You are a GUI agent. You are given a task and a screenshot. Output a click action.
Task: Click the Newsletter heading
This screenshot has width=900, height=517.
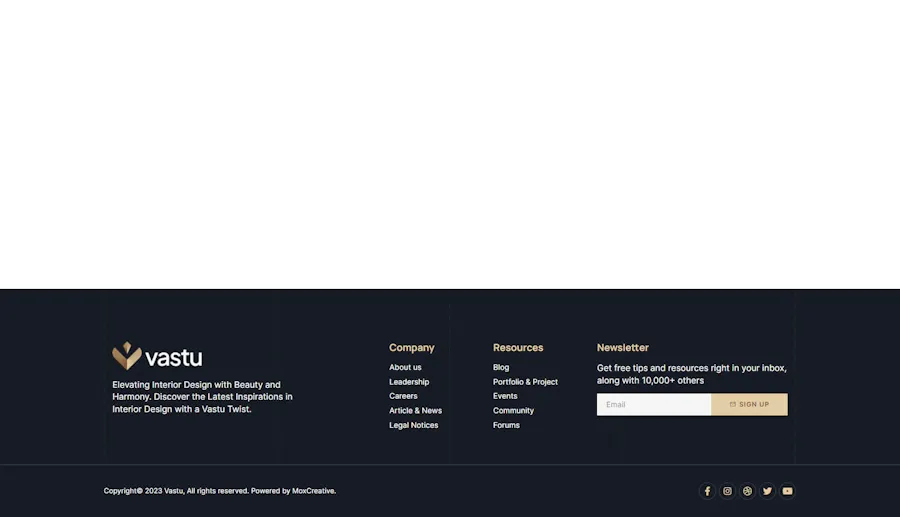(622, 348)
